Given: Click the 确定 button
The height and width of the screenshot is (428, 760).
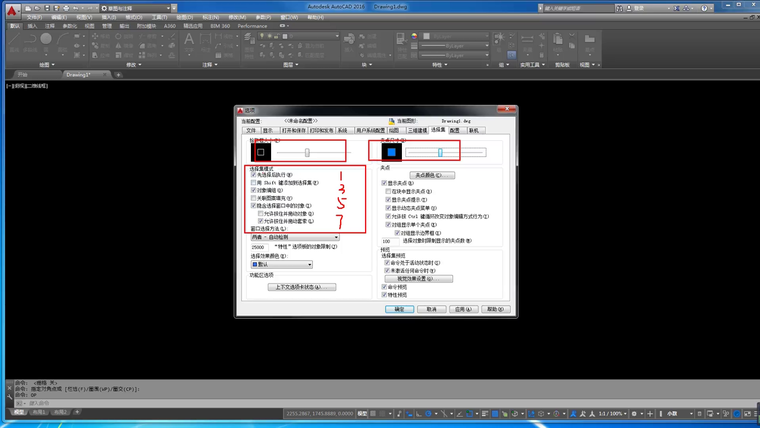Looking at the screenshot, I should (x=399, y=310).
